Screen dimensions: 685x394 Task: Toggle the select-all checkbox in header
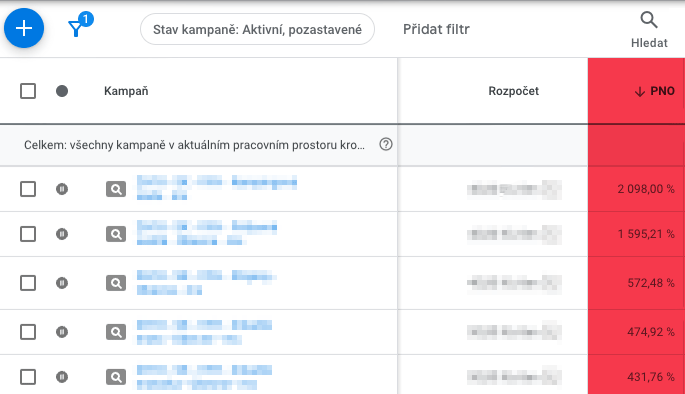(x=28, y=91)
